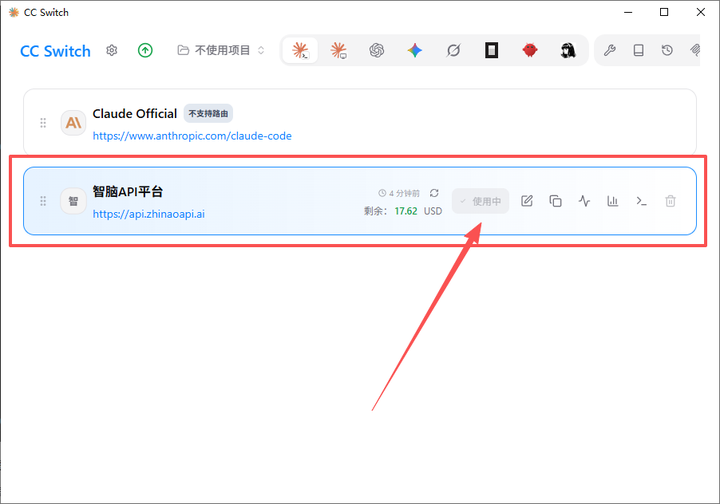Click the Claude Official Anthropic logo
Image resolution: width=720 pixels, height=504 pixels.
[x=73, y=123]
